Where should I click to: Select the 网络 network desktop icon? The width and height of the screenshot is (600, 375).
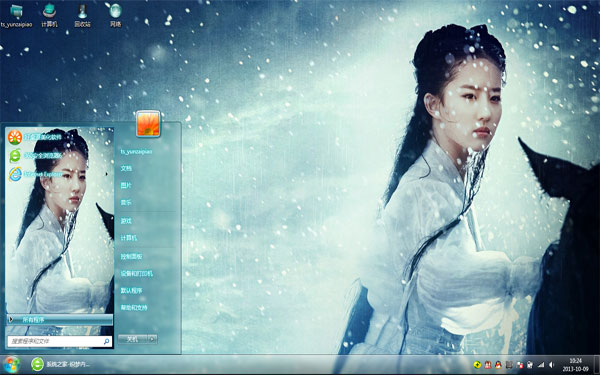click(x=116, y=15)
